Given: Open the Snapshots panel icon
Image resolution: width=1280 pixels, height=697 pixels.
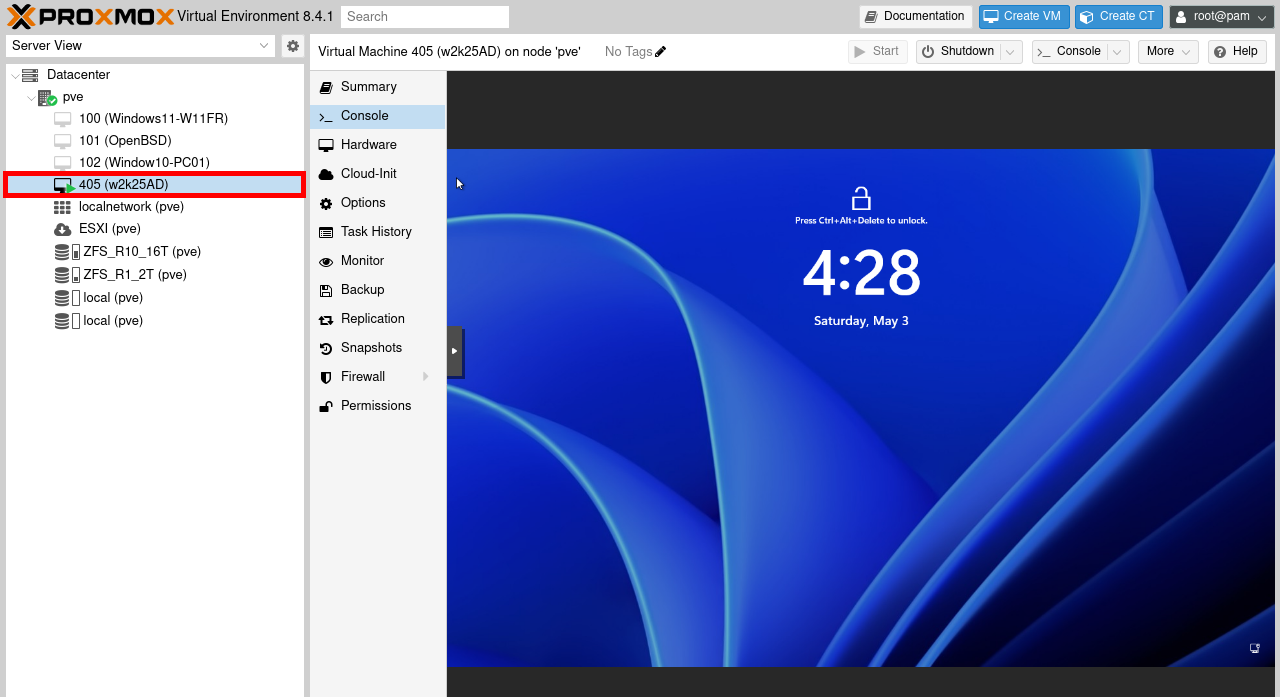Looking at the screenshot, I should [x=326, y=347].
